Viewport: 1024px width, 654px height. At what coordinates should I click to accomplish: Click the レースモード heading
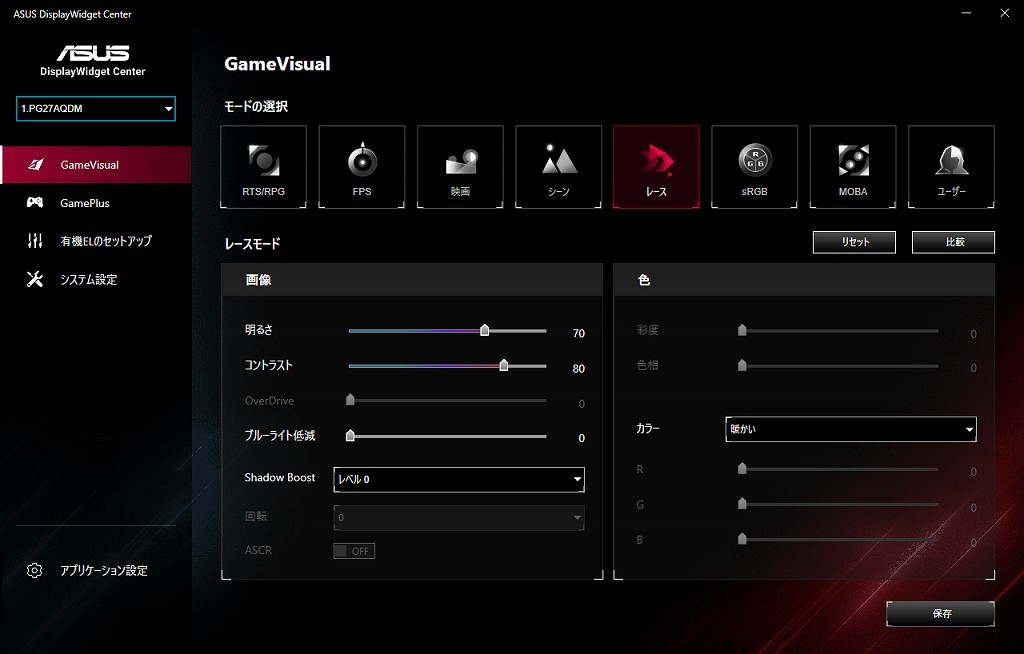click(x=252, y=244)
